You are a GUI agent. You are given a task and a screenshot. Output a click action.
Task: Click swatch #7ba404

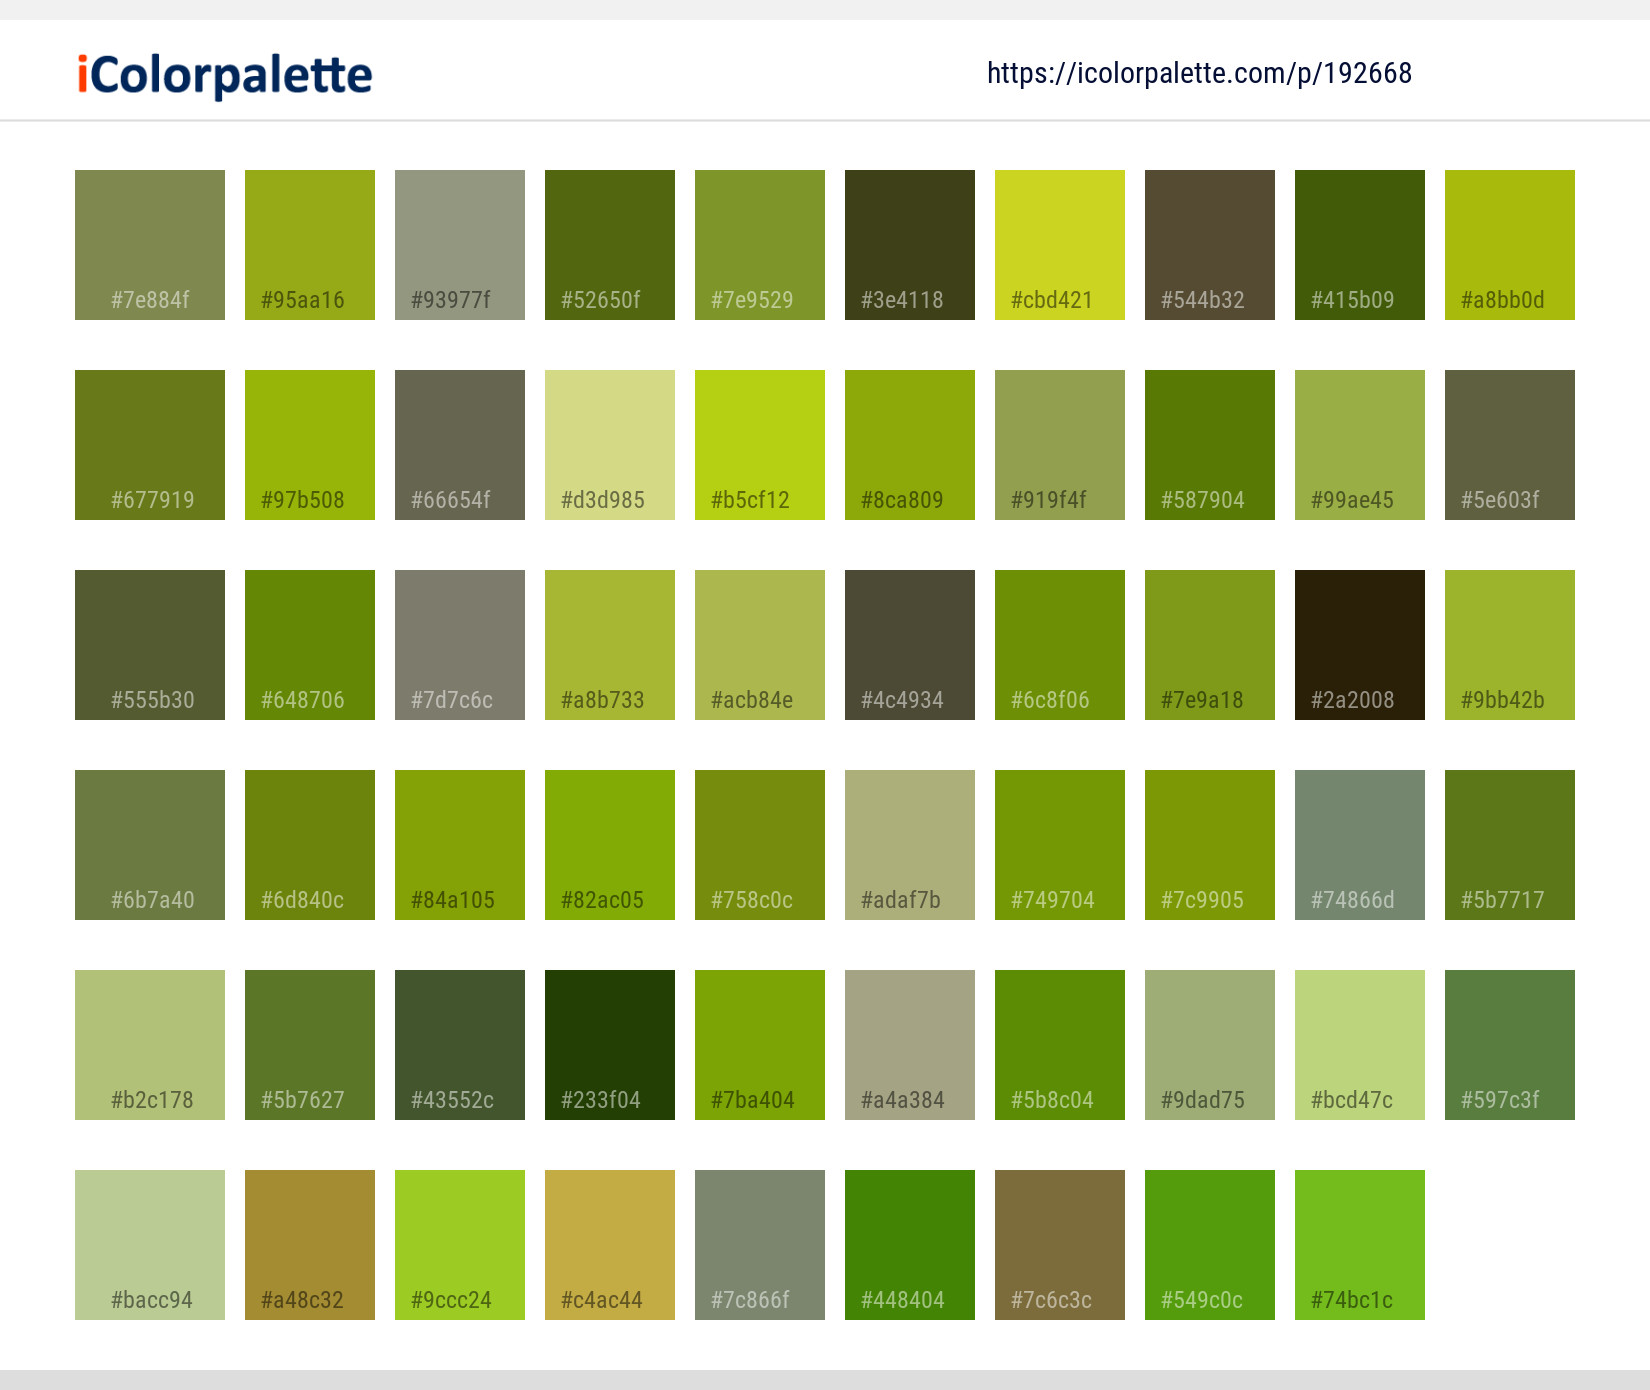[760, 1045]
